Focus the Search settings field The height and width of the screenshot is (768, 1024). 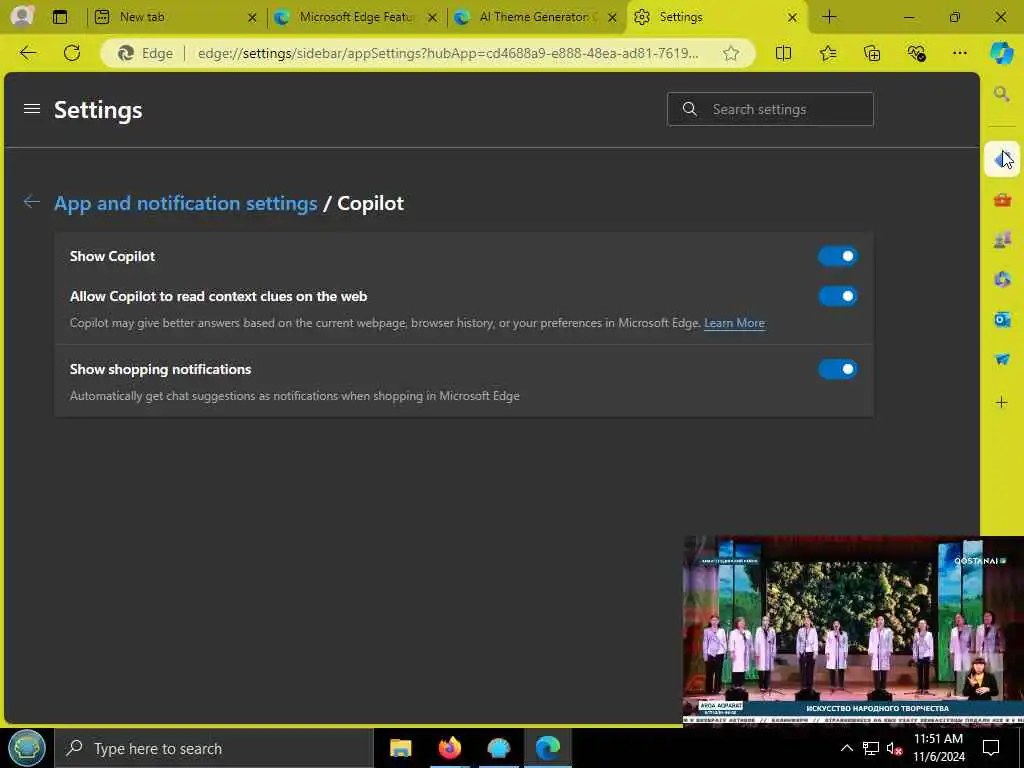[770, 109]
